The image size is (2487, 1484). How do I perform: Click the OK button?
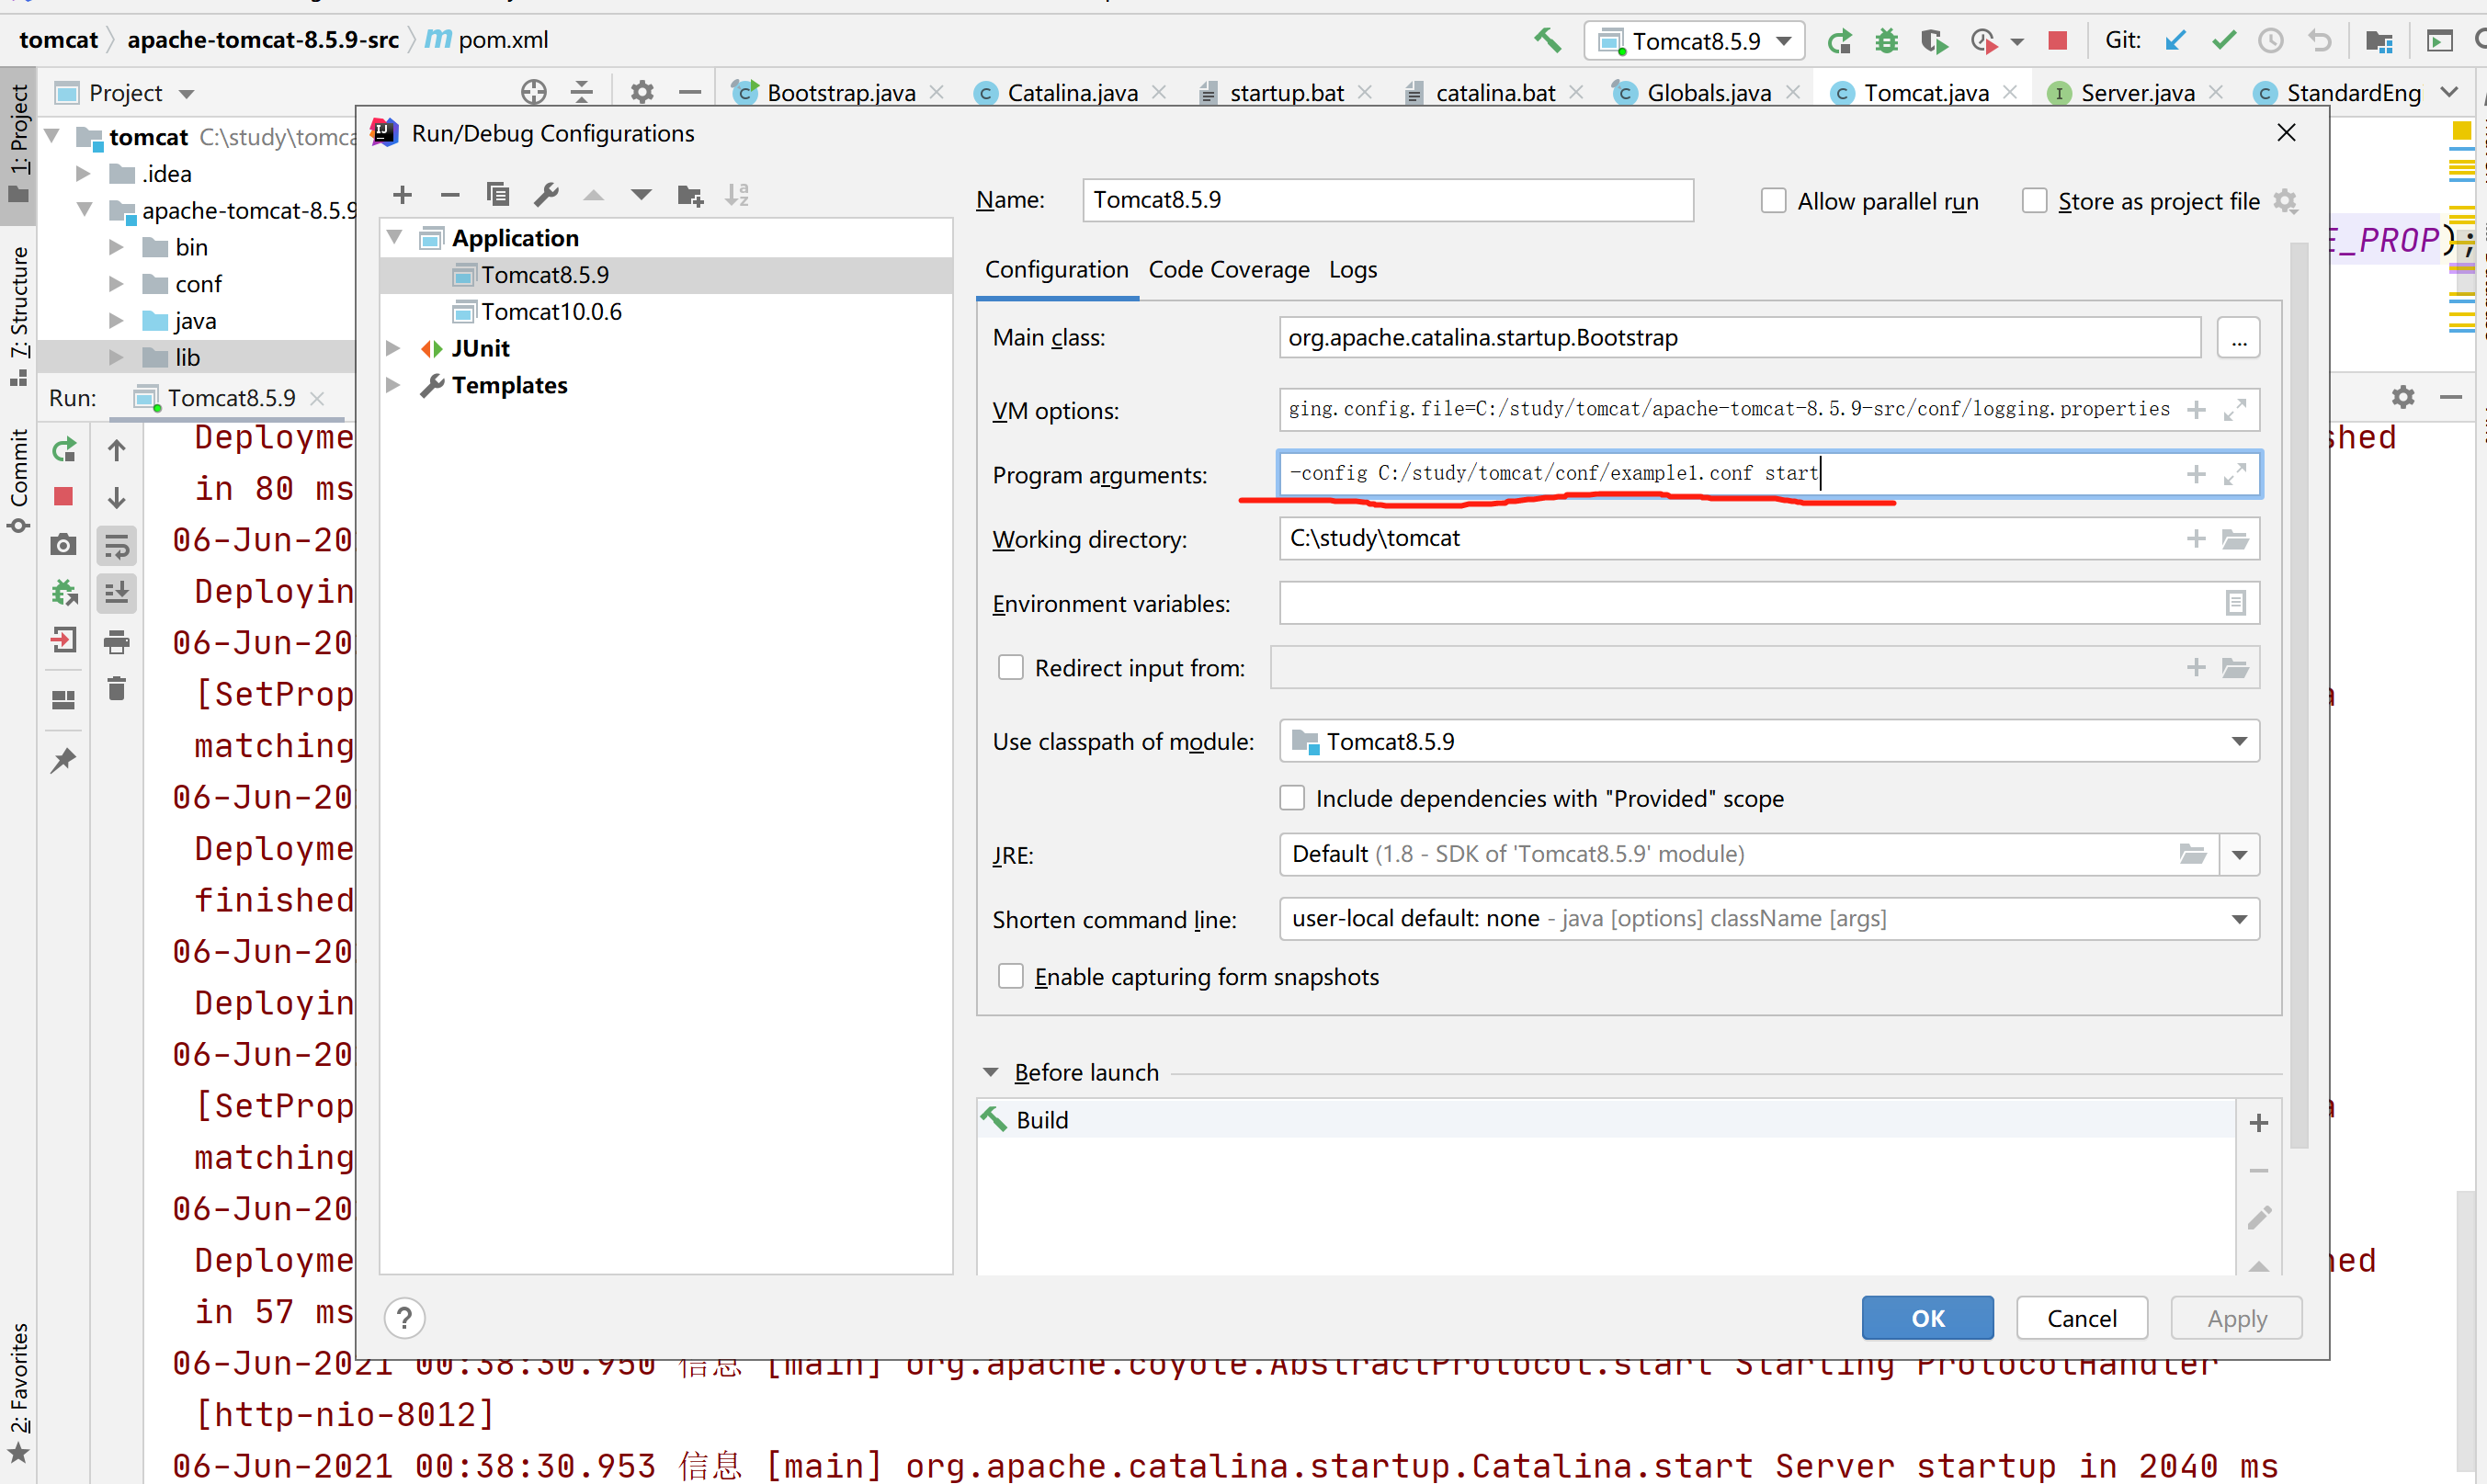click(1926, 1318)
